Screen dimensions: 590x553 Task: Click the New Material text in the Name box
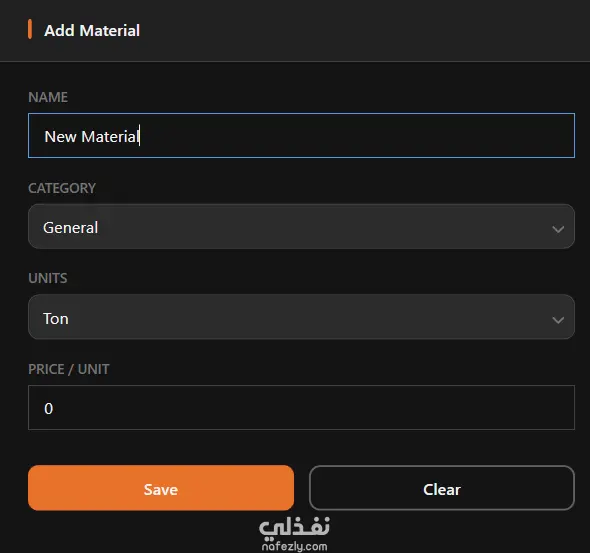pyautogui.click(x=91, y=137)
